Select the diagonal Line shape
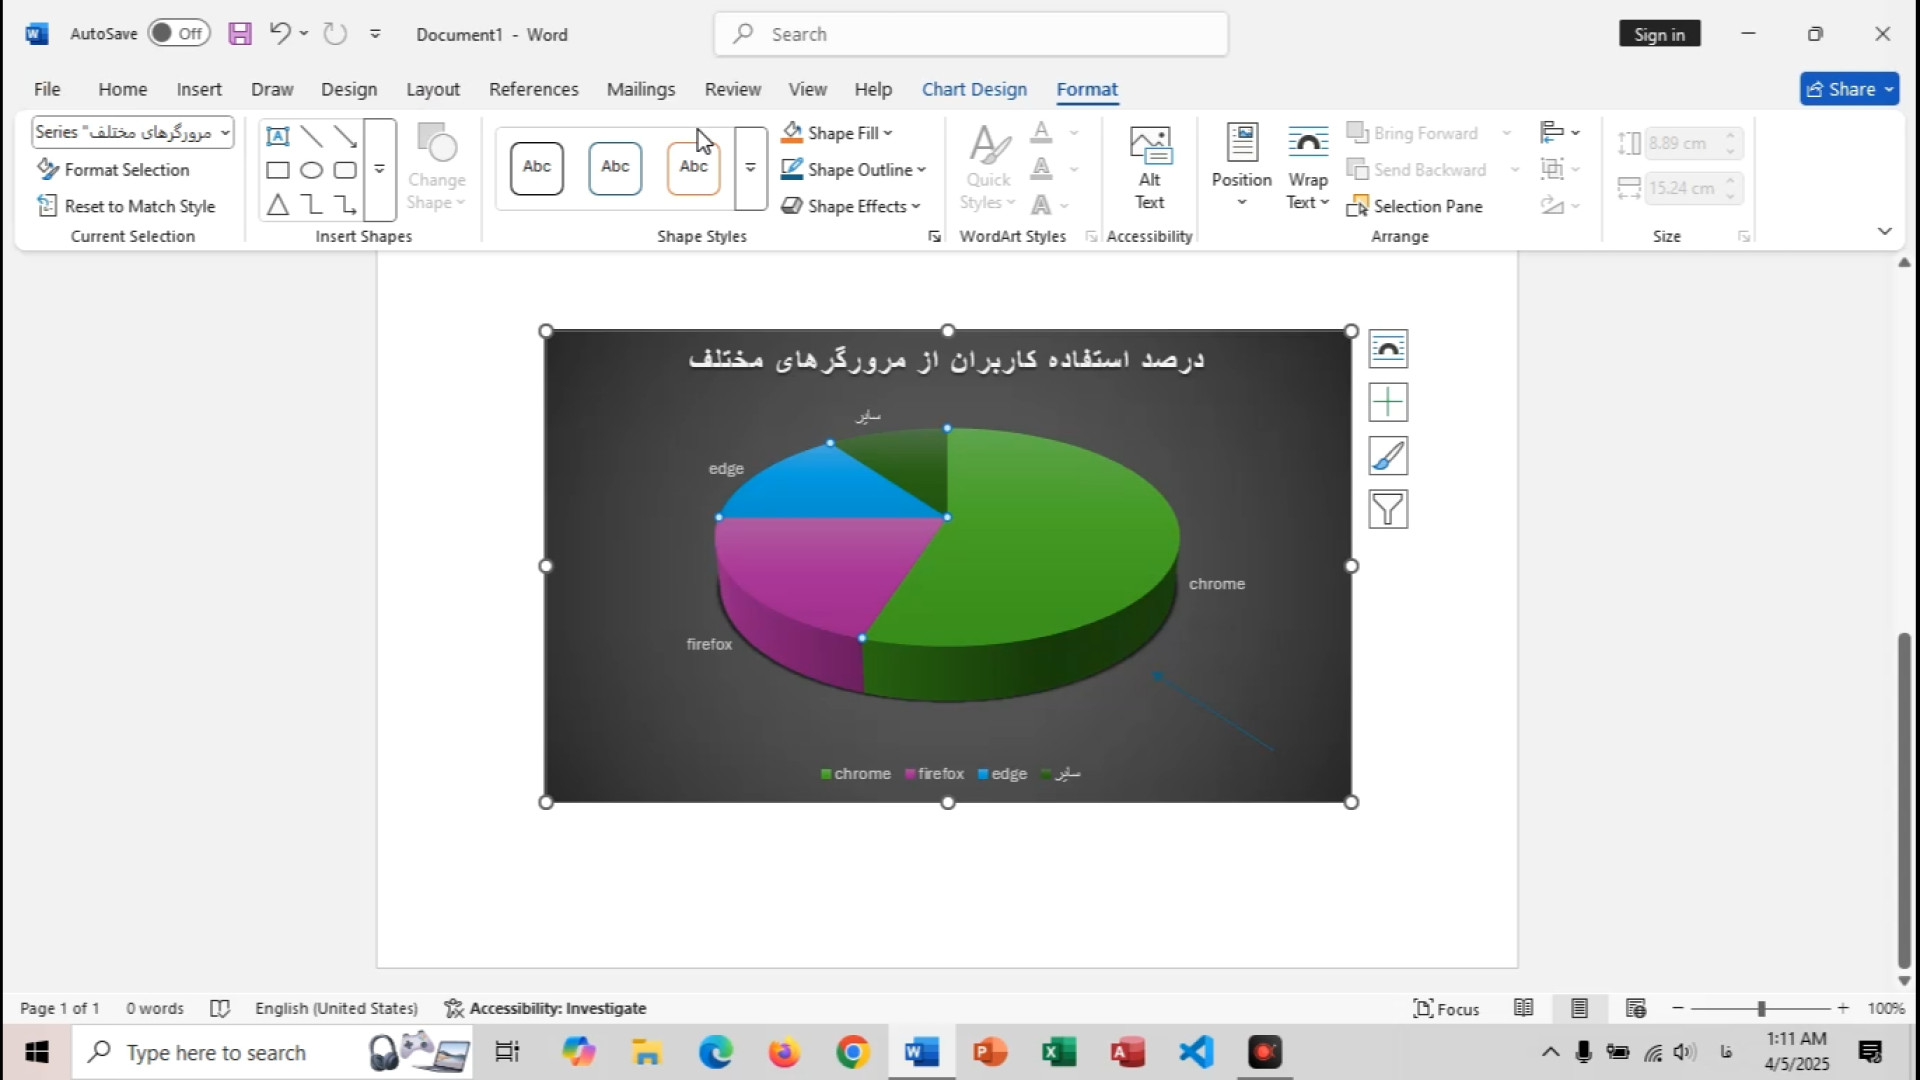Viewport: 1920px width, 1080px height. point(312,136)
